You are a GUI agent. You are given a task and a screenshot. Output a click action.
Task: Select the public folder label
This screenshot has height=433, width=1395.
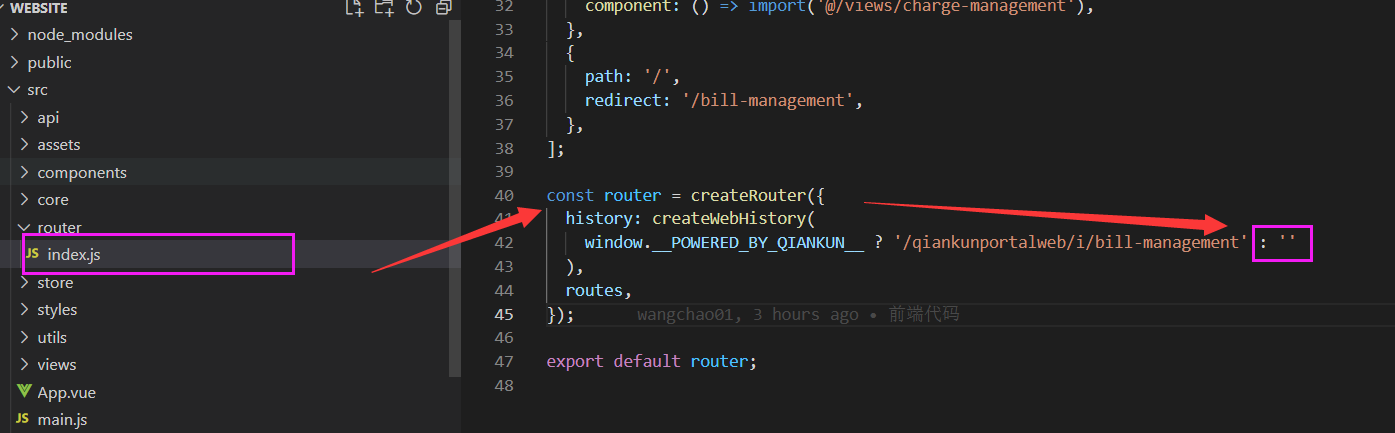49,62
